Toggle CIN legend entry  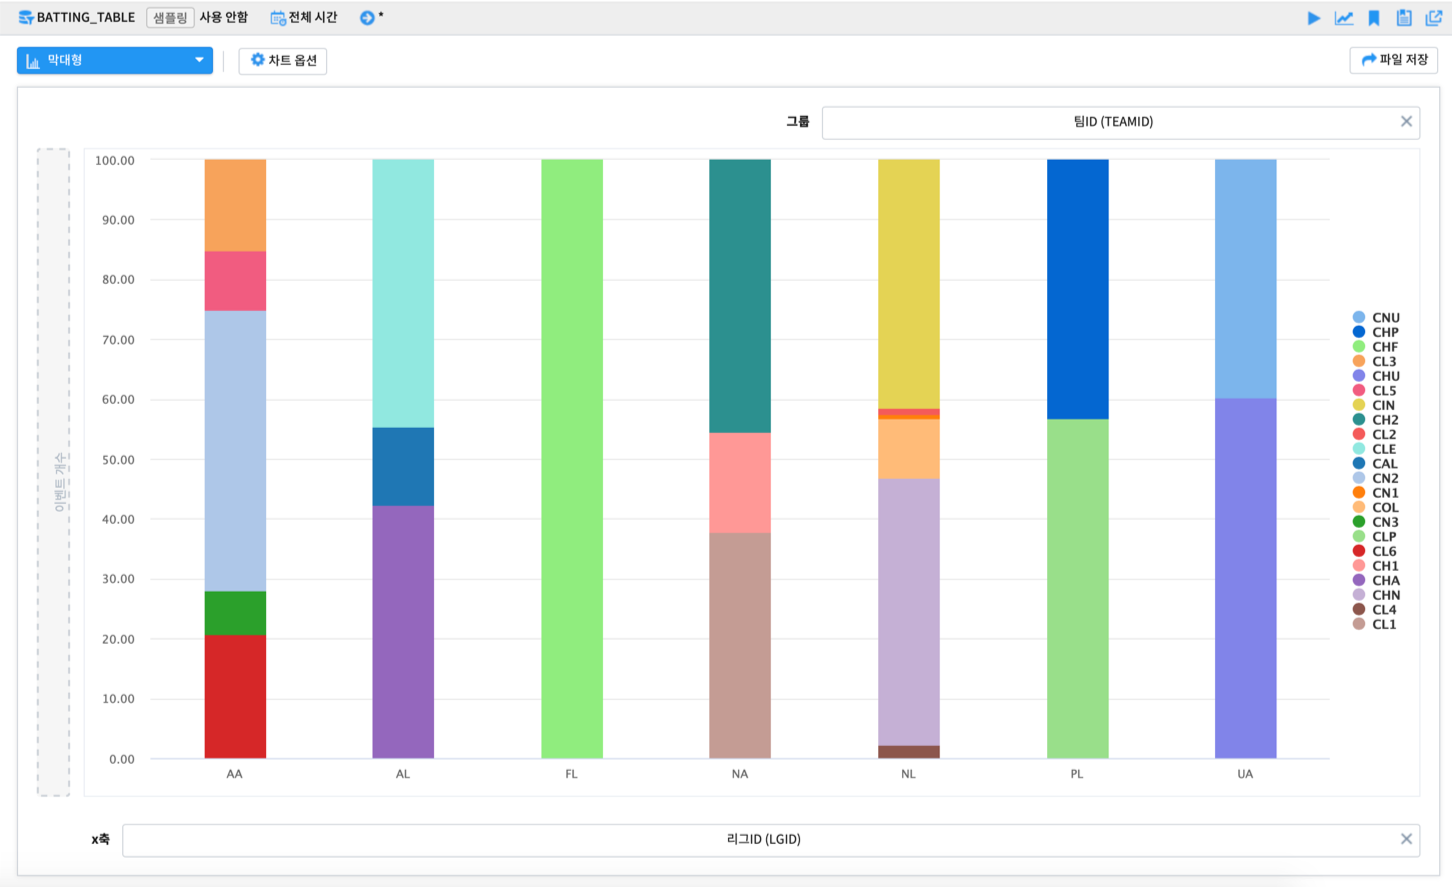tap(1376, 405)
